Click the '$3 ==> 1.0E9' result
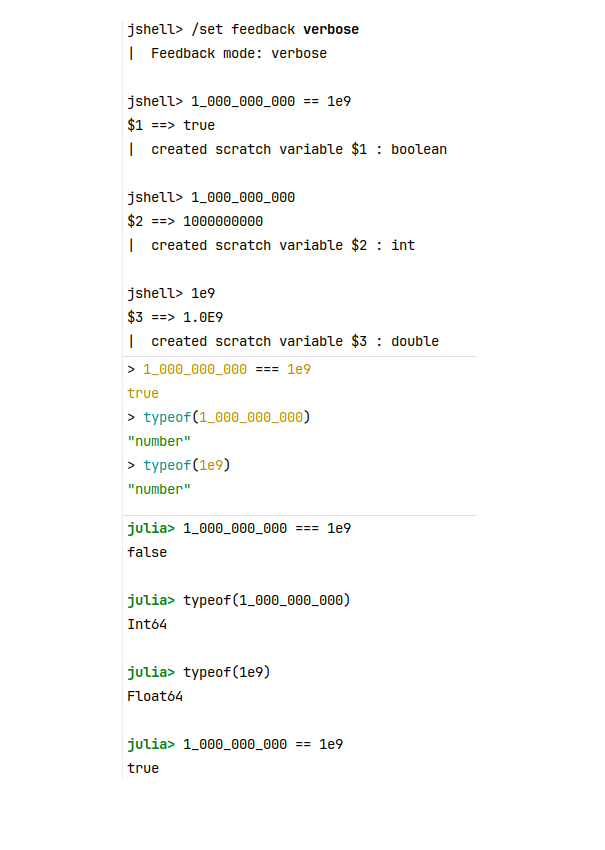 pyautogui.click(x=175, y=317)
